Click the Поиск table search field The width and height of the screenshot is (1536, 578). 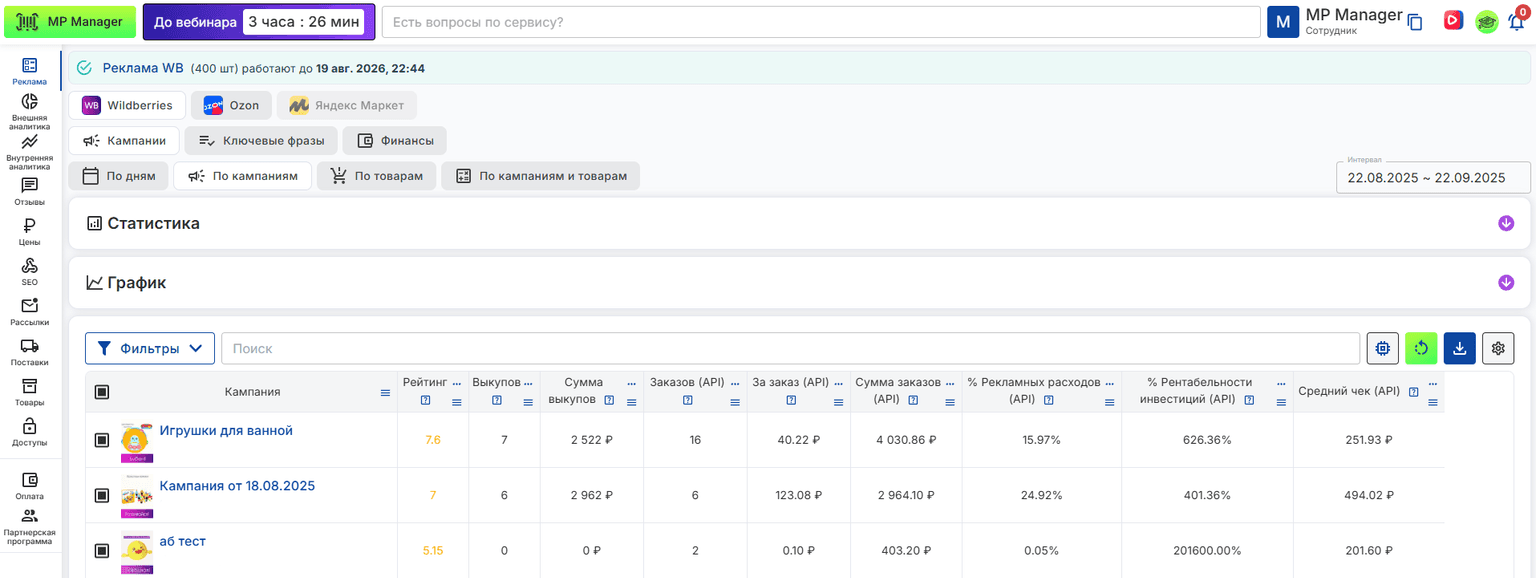tap(790, 348)
